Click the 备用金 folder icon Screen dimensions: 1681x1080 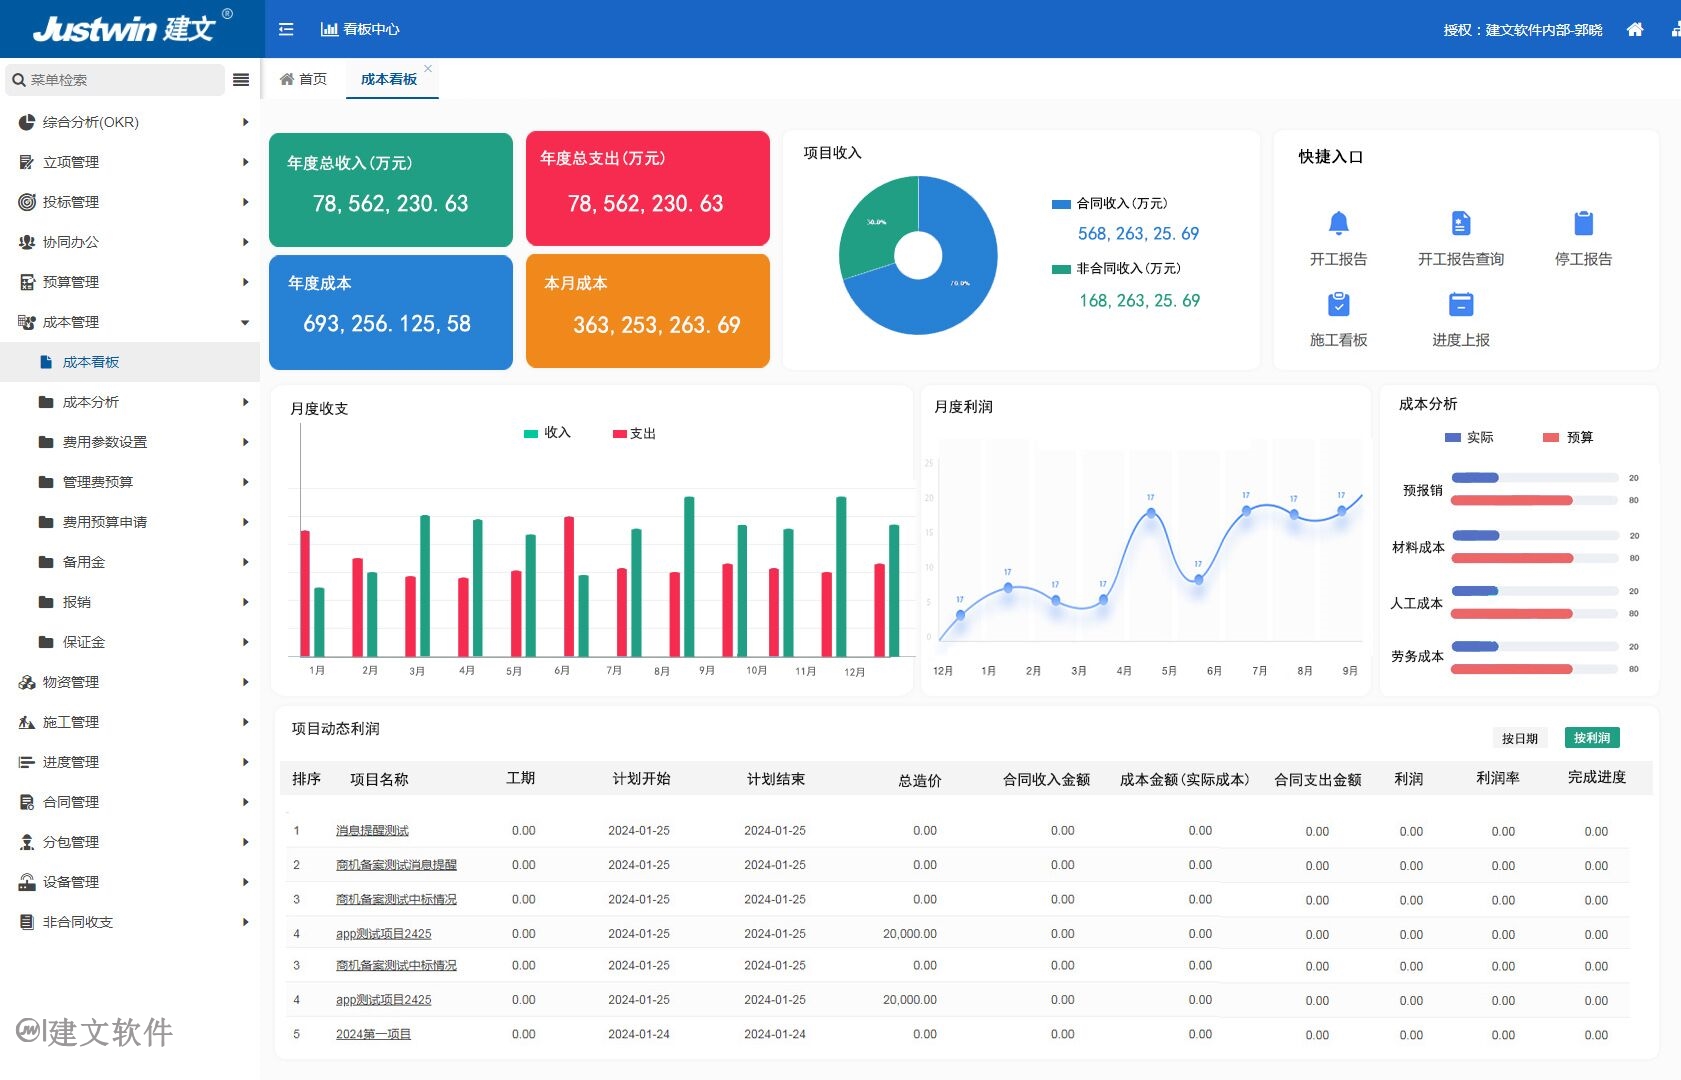pyautogui.click(x=46, y=562)
